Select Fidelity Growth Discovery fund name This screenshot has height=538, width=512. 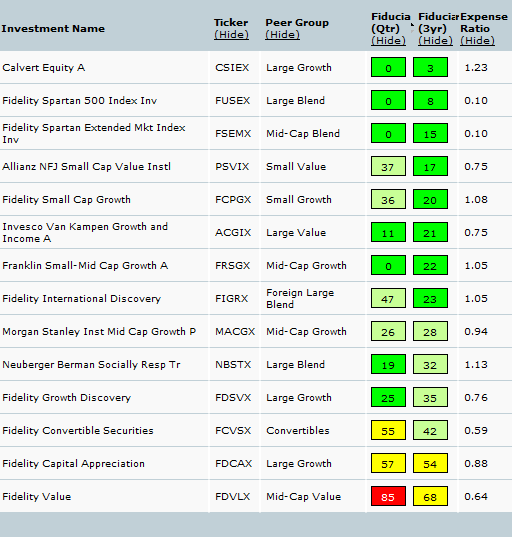(x=67, y=397)
